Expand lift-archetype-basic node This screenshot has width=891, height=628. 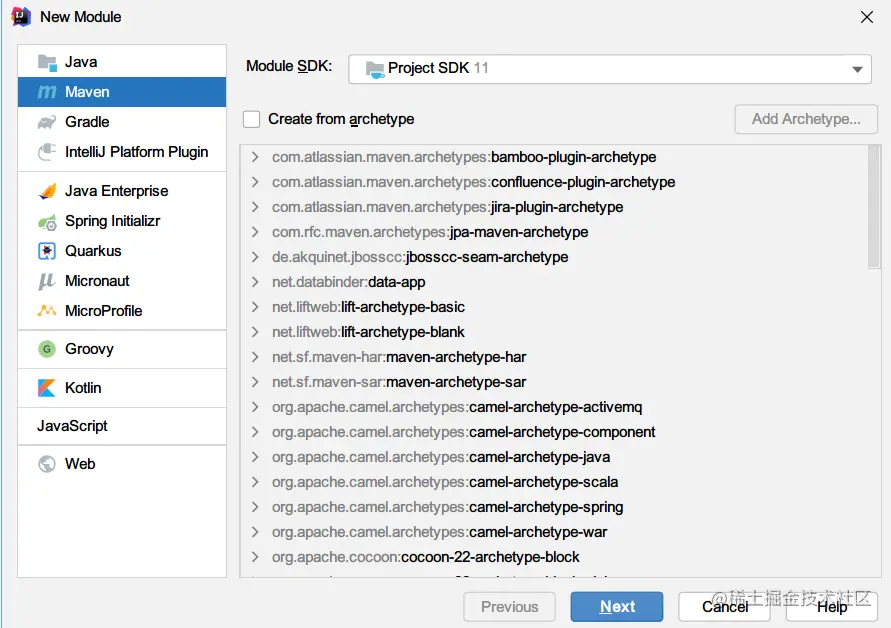click(255, 307)
